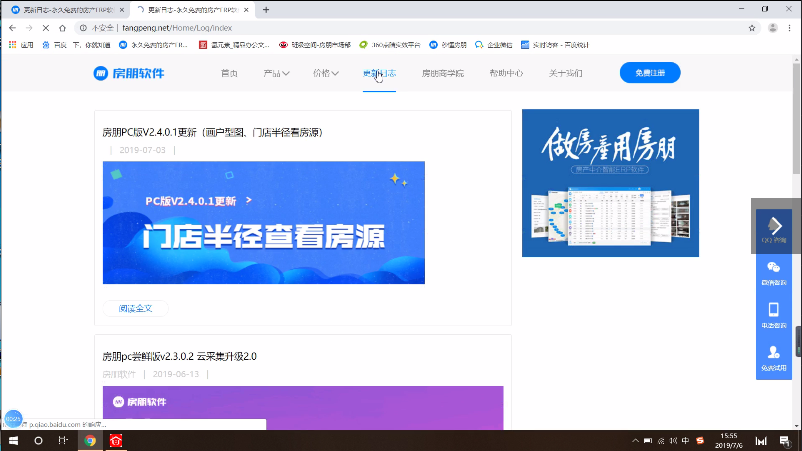Open the 首页 navigation item
Screen dimensions: 802x451
[x=229, y=73]
